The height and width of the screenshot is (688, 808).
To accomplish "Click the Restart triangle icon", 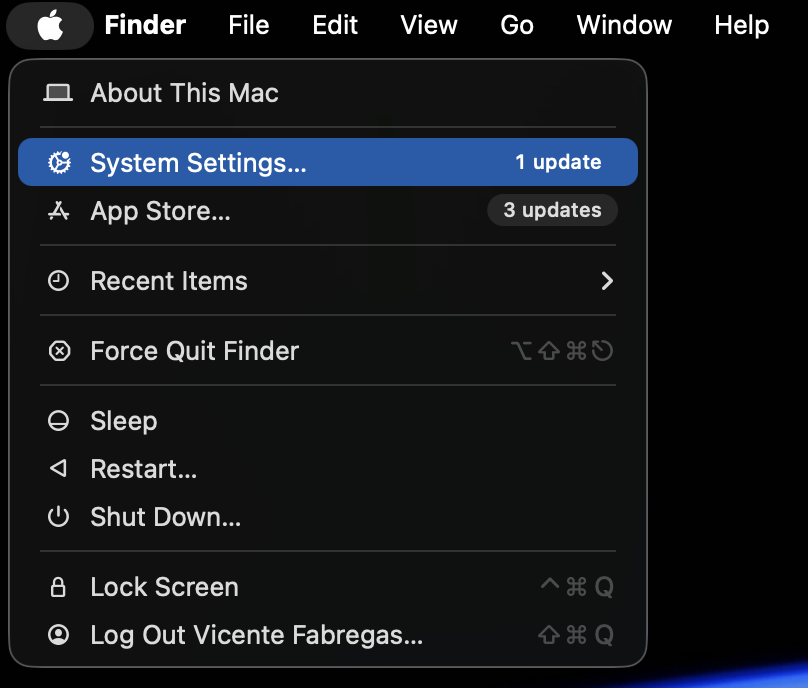I will coord(58,468).
